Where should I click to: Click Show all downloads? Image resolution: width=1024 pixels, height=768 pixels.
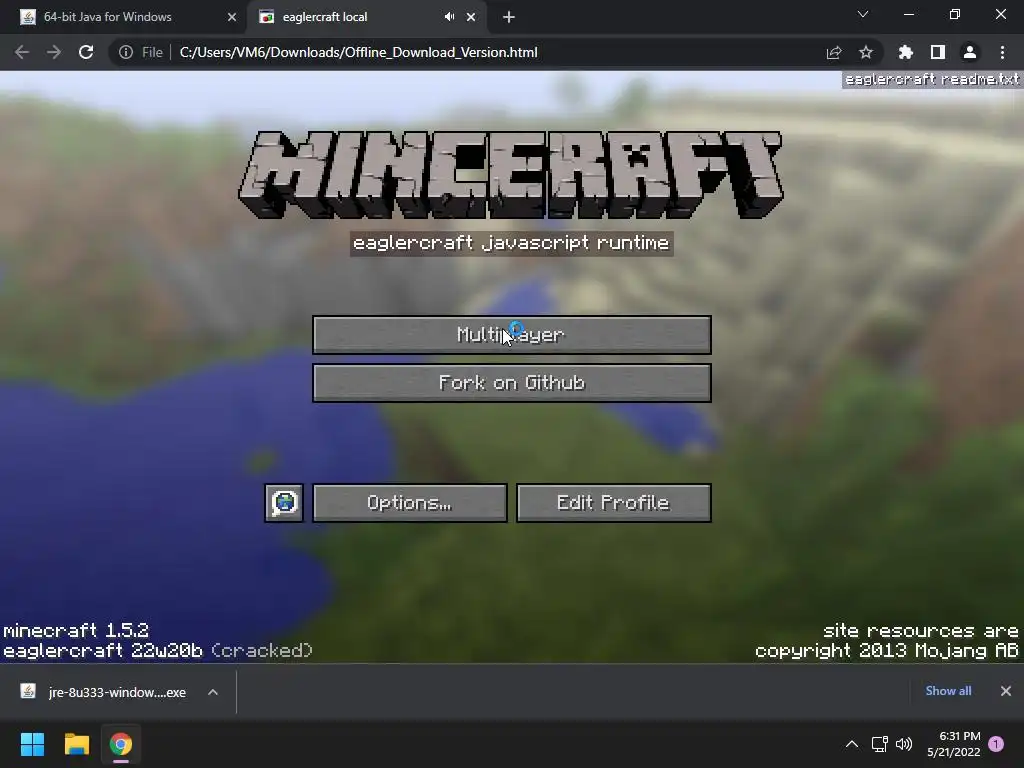click(x=948, y=691)
